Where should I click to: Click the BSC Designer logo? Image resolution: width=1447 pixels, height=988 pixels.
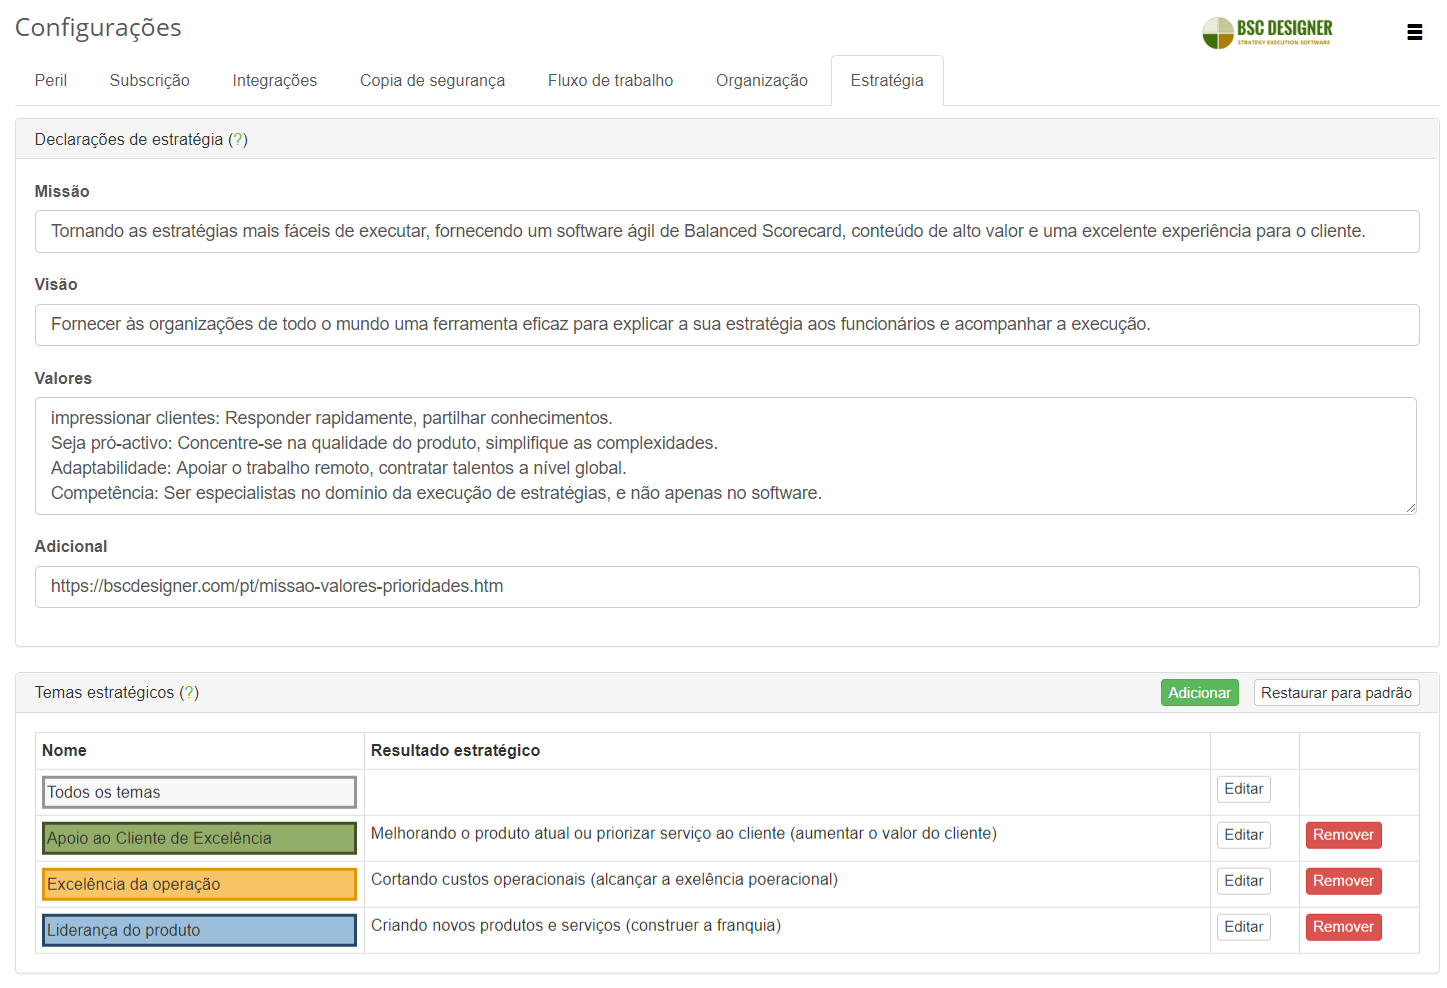[1268, 32]
